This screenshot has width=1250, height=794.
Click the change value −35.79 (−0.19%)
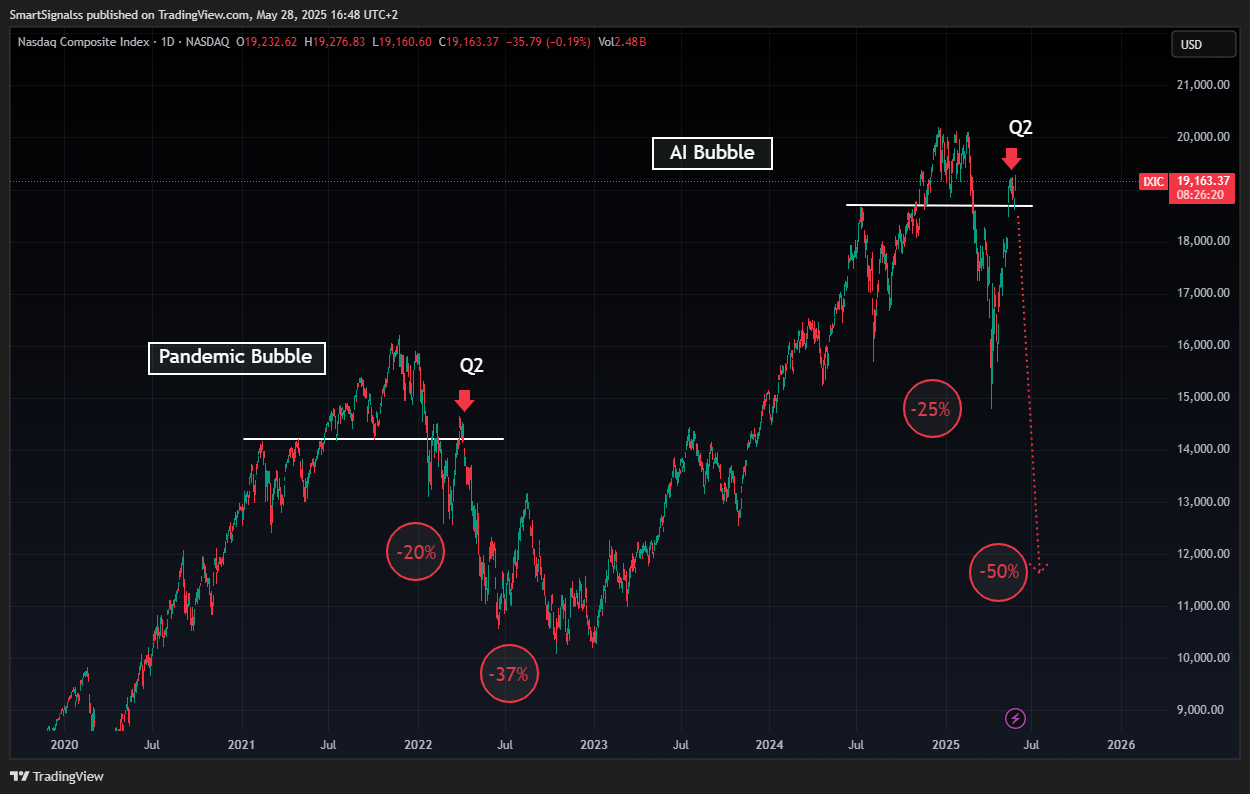coord(548,42)
